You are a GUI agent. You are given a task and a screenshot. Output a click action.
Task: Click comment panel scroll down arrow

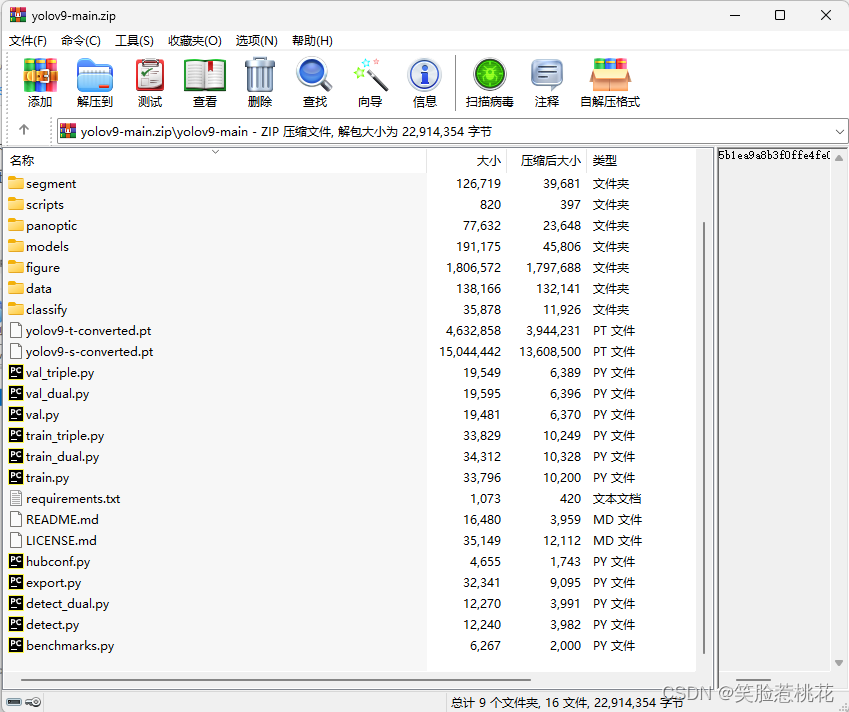click(839, 663)
